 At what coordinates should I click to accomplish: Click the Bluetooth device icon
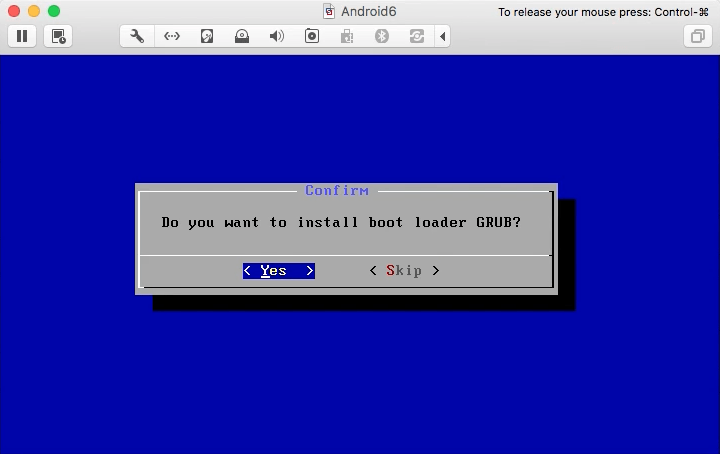coord(382,36)
